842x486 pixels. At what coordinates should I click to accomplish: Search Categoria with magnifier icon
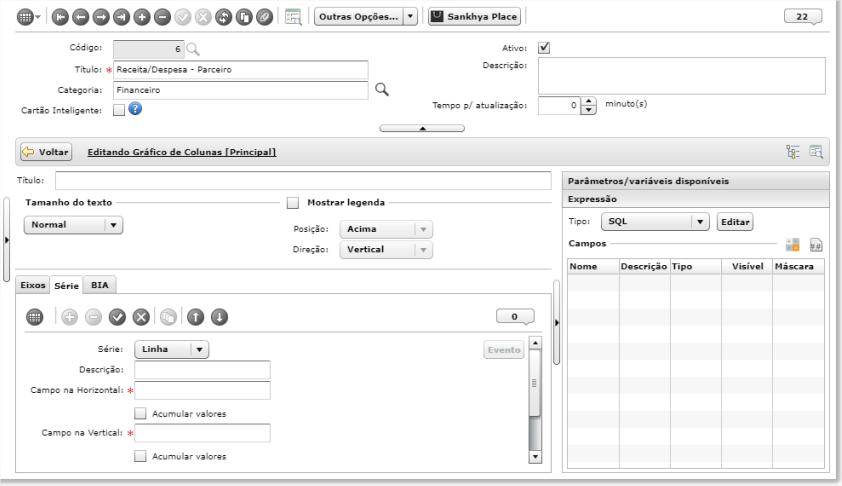point(382,89)
